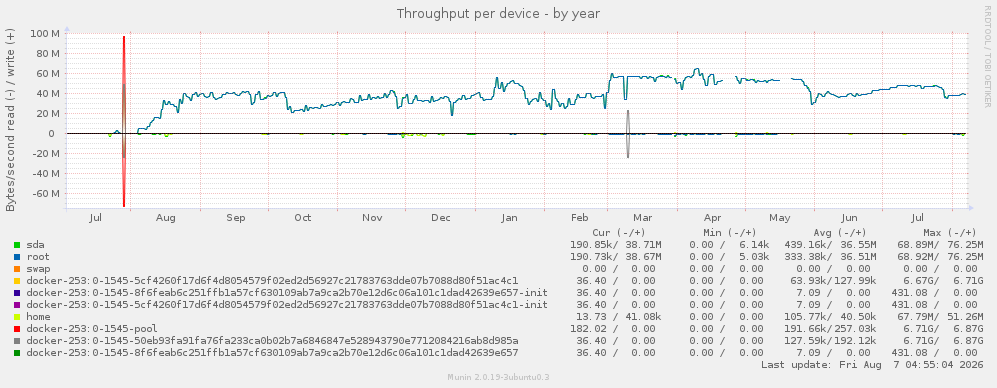The width and height of the screenshot is (997, 388).
Task: Click the '60 M' y-axis label
Action: pos(47,73)
